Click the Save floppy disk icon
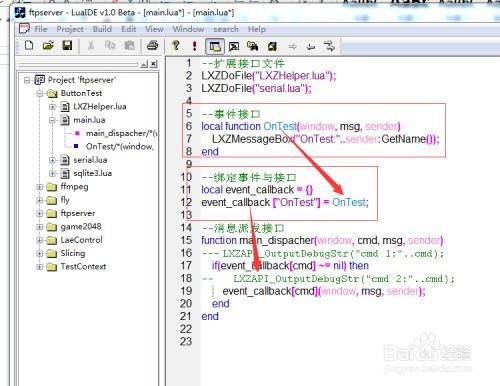The image size is (500, 386). pyautogui.click(x=67, y=45)
